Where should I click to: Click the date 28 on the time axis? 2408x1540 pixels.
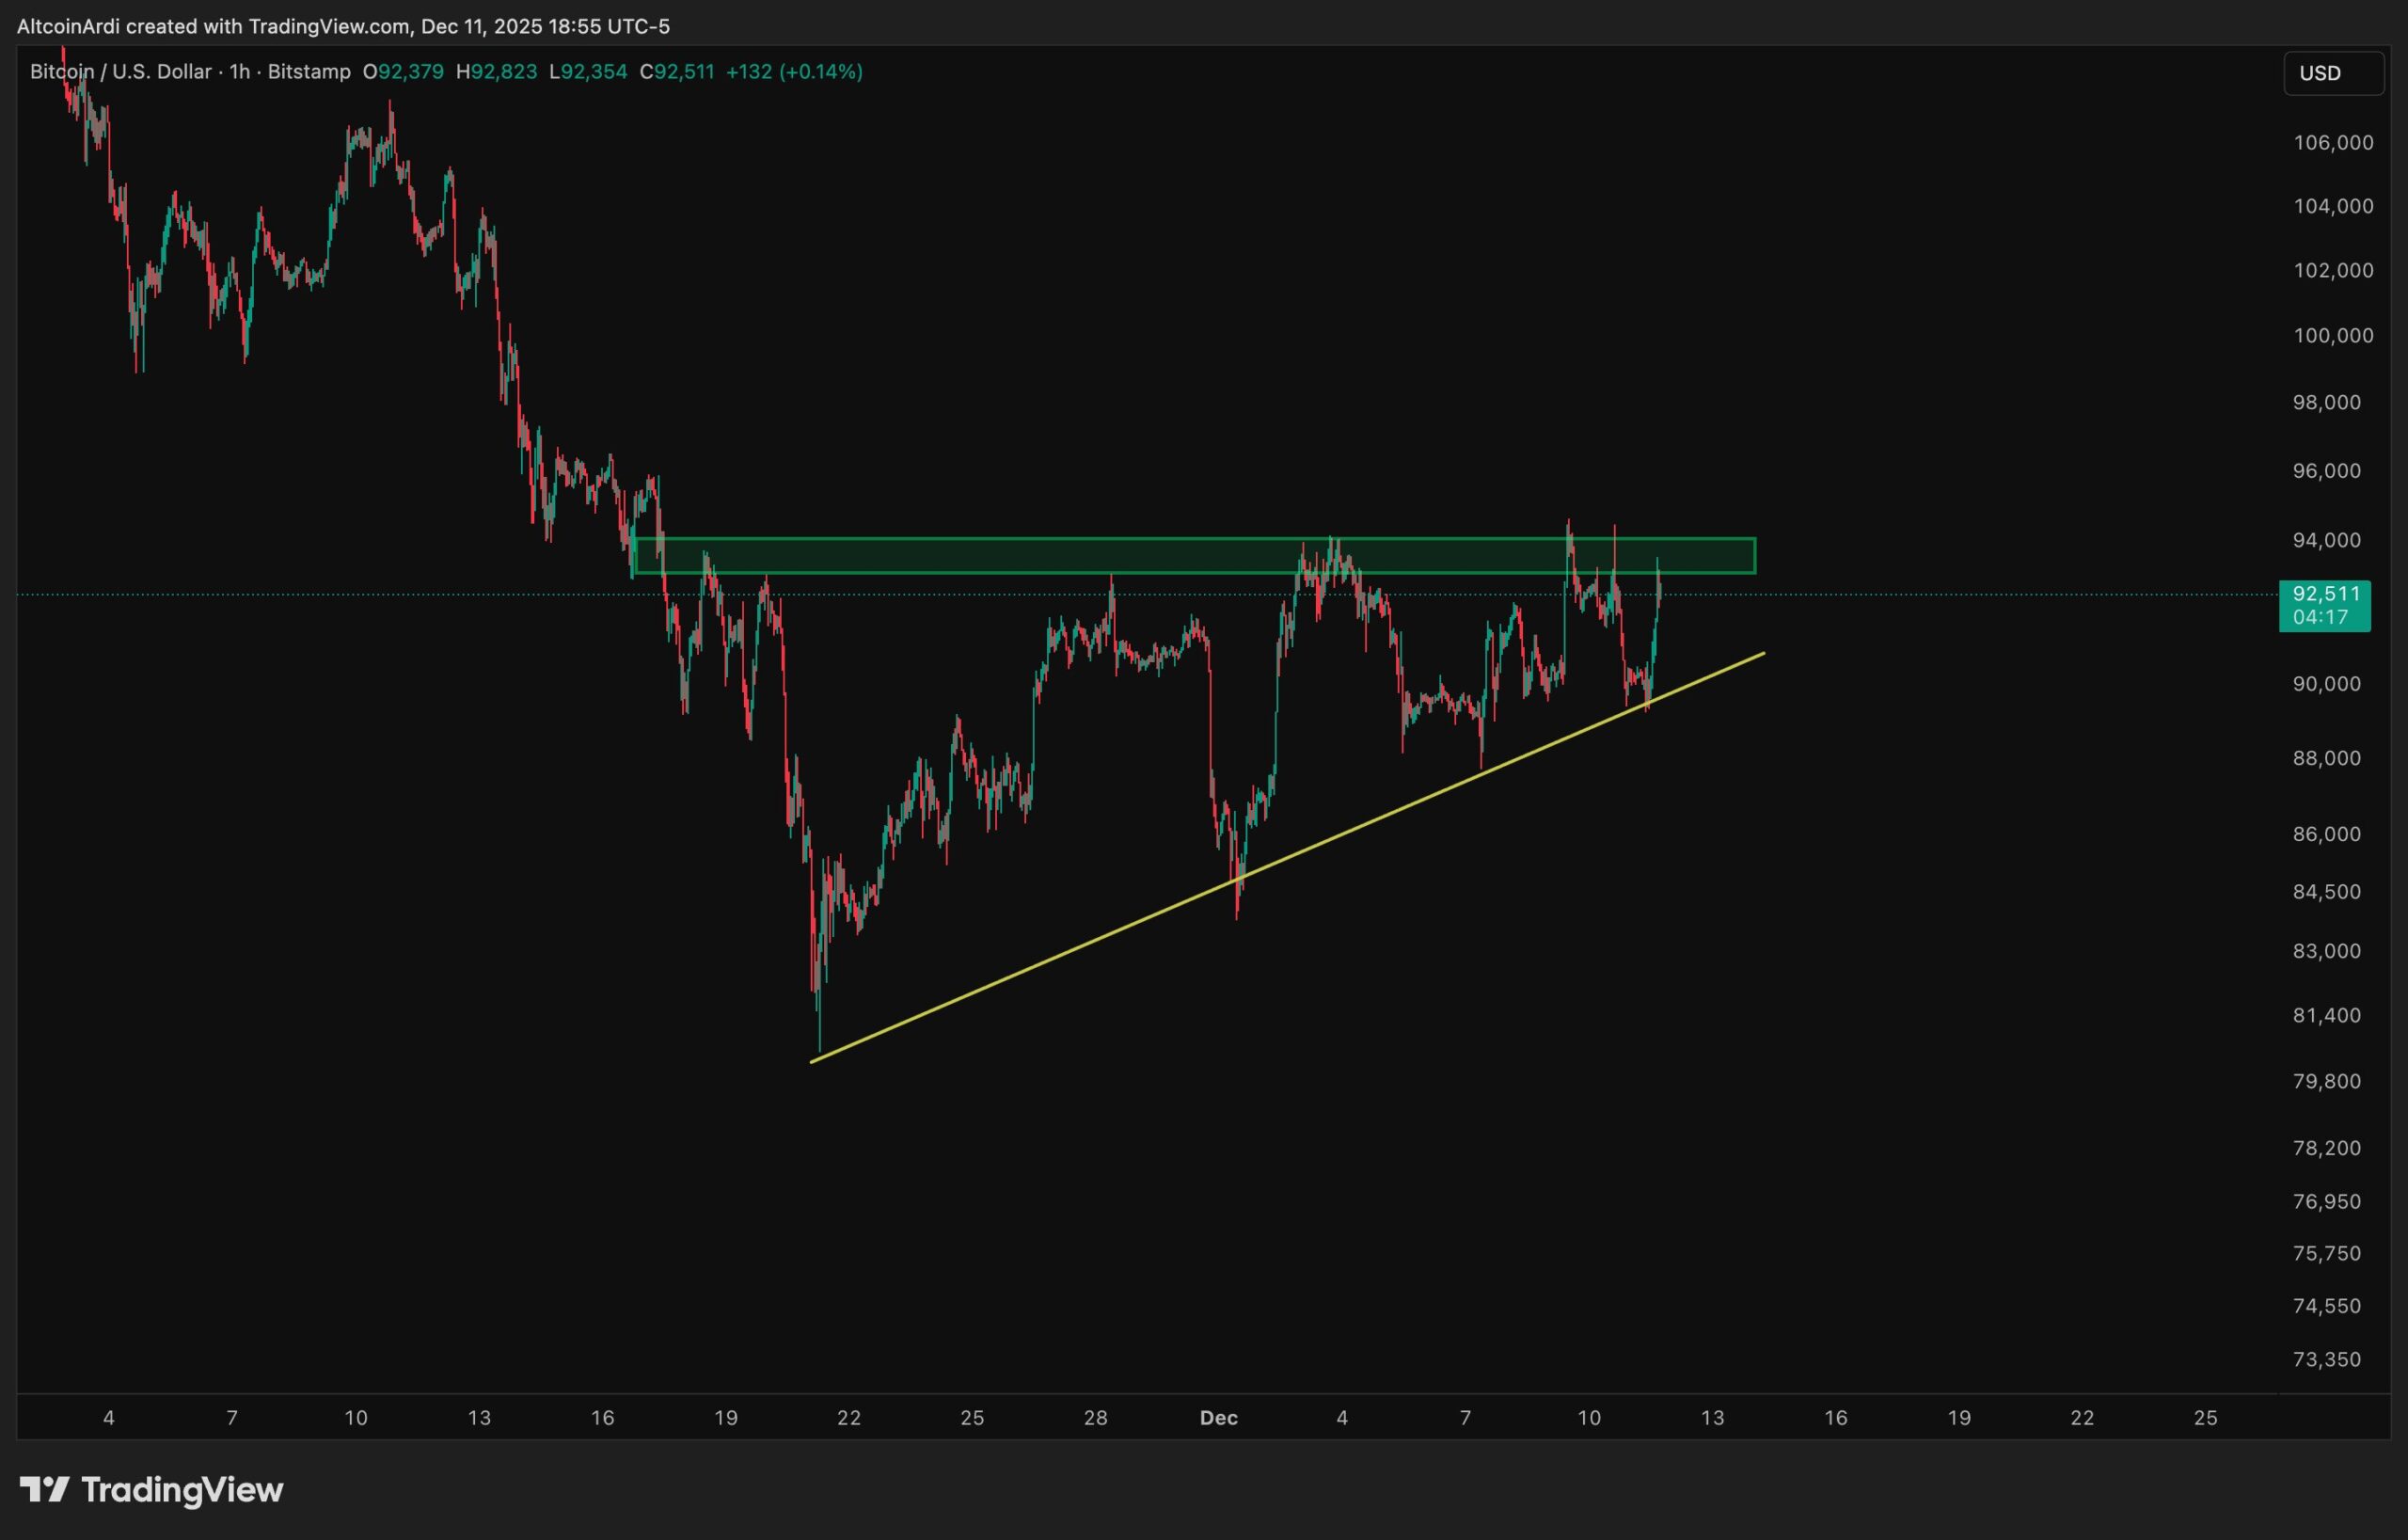[1095, 1418]
